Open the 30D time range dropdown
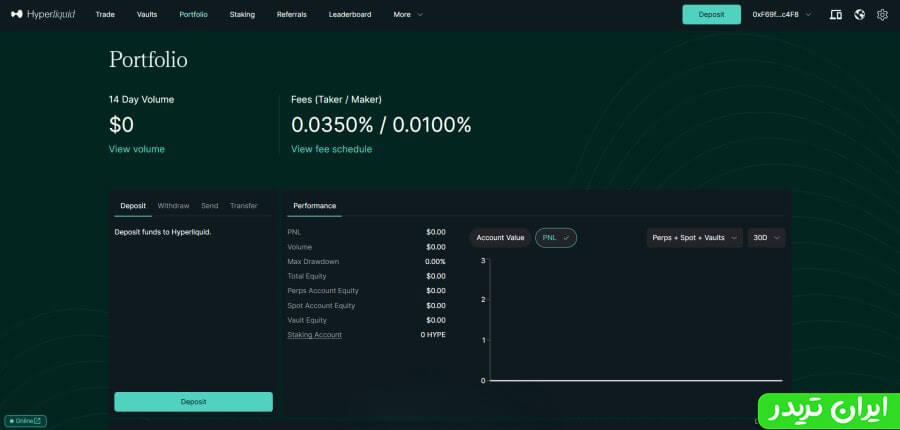The height and width of the screenshot is (430, 900). [766, 238]
